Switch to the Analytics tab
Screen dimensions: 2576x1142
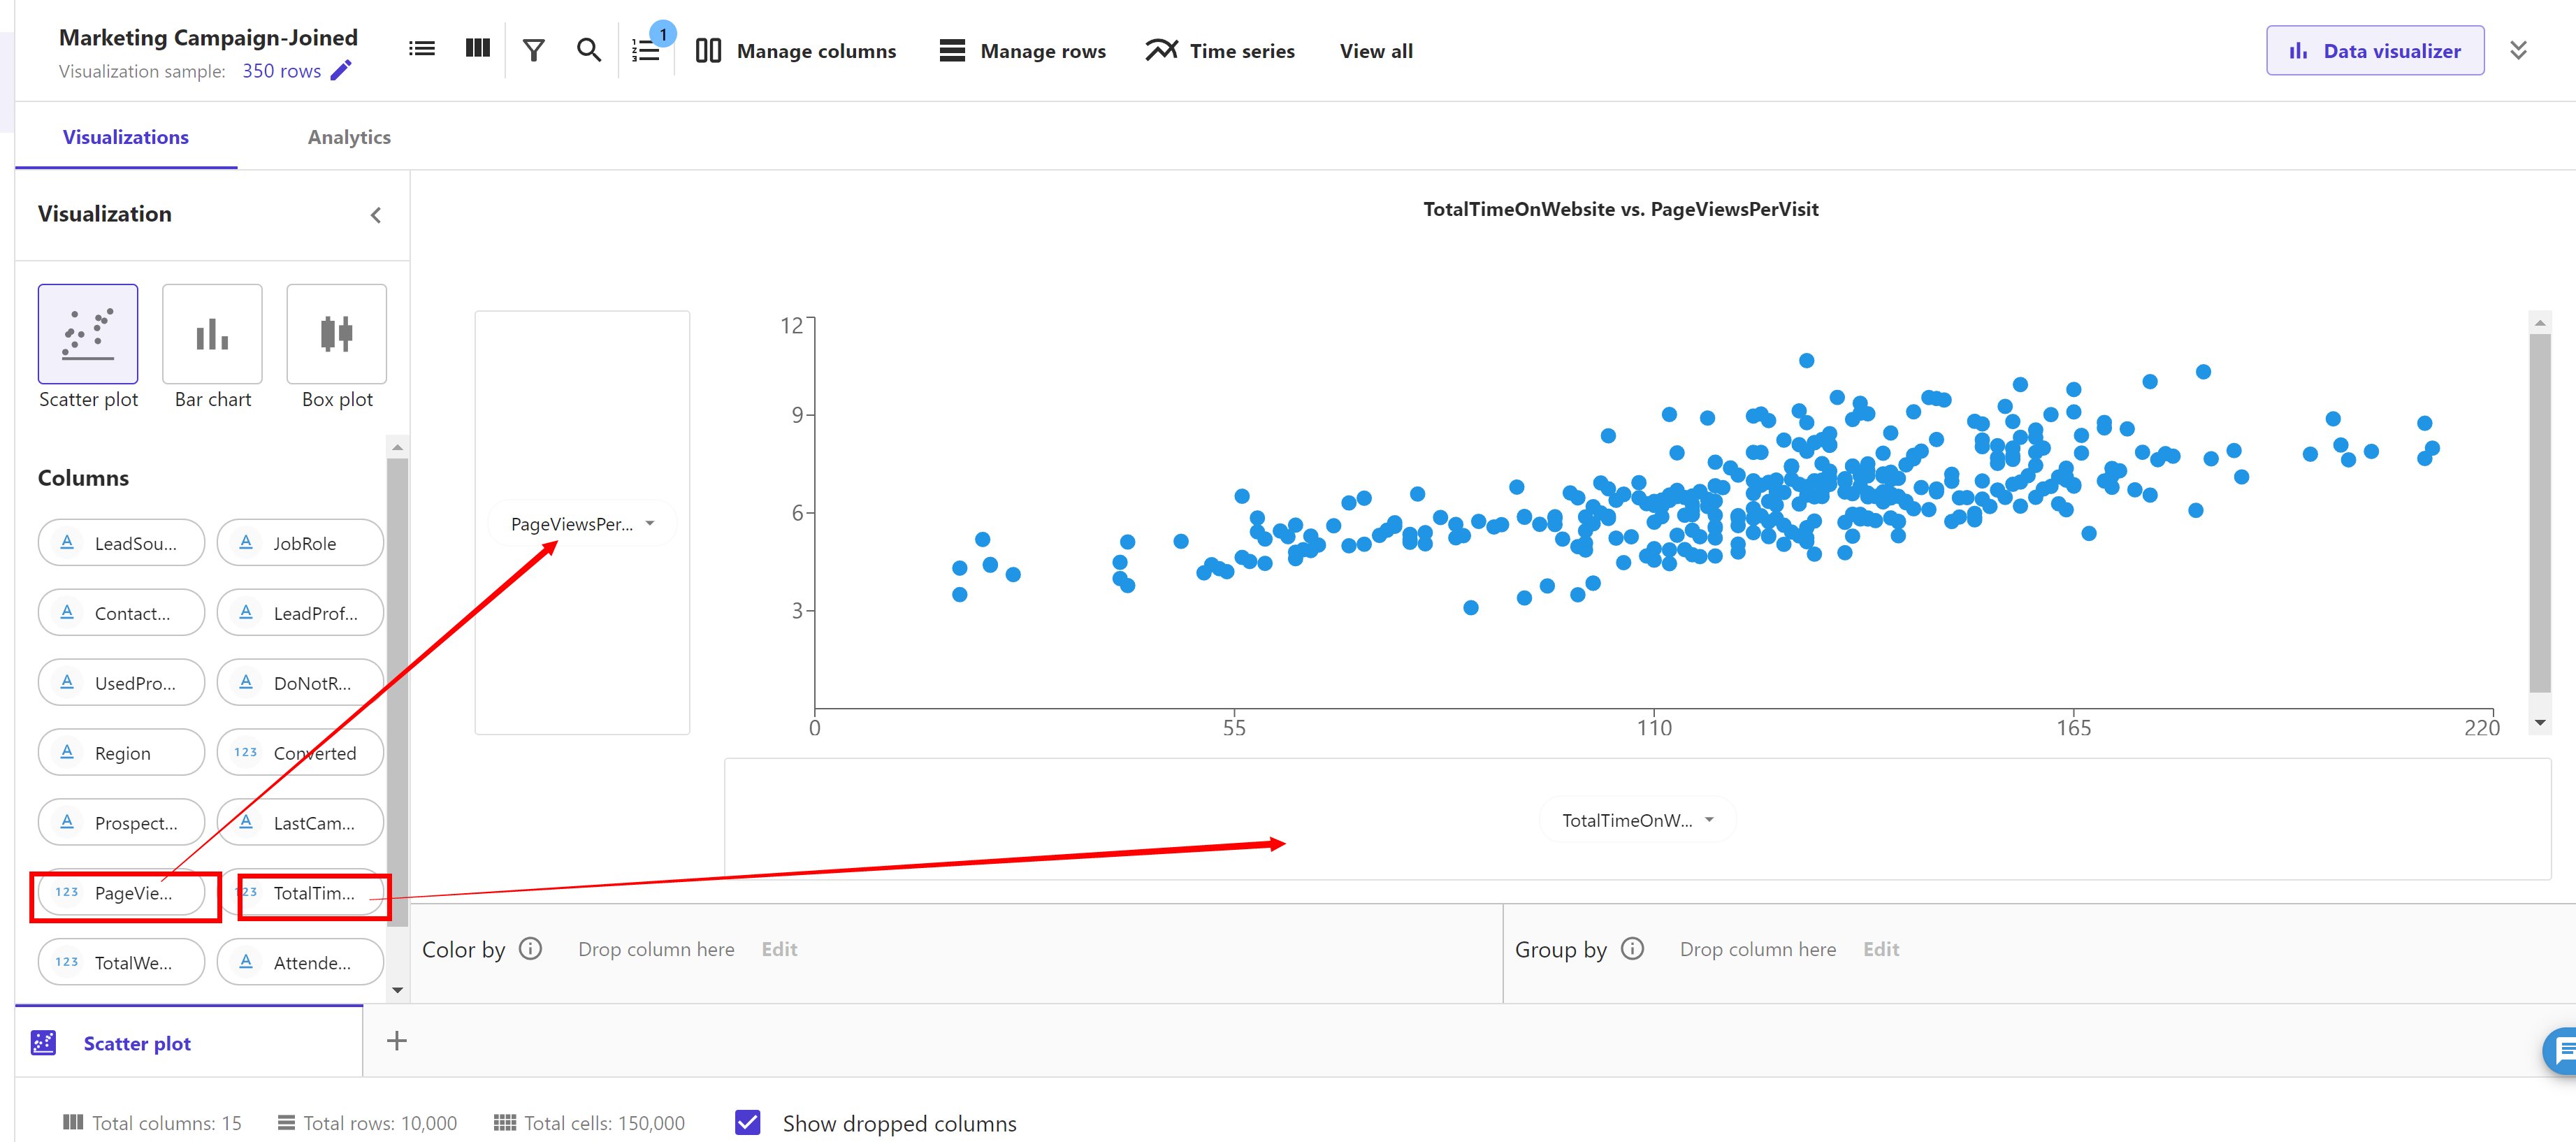(x=349, y=137)
